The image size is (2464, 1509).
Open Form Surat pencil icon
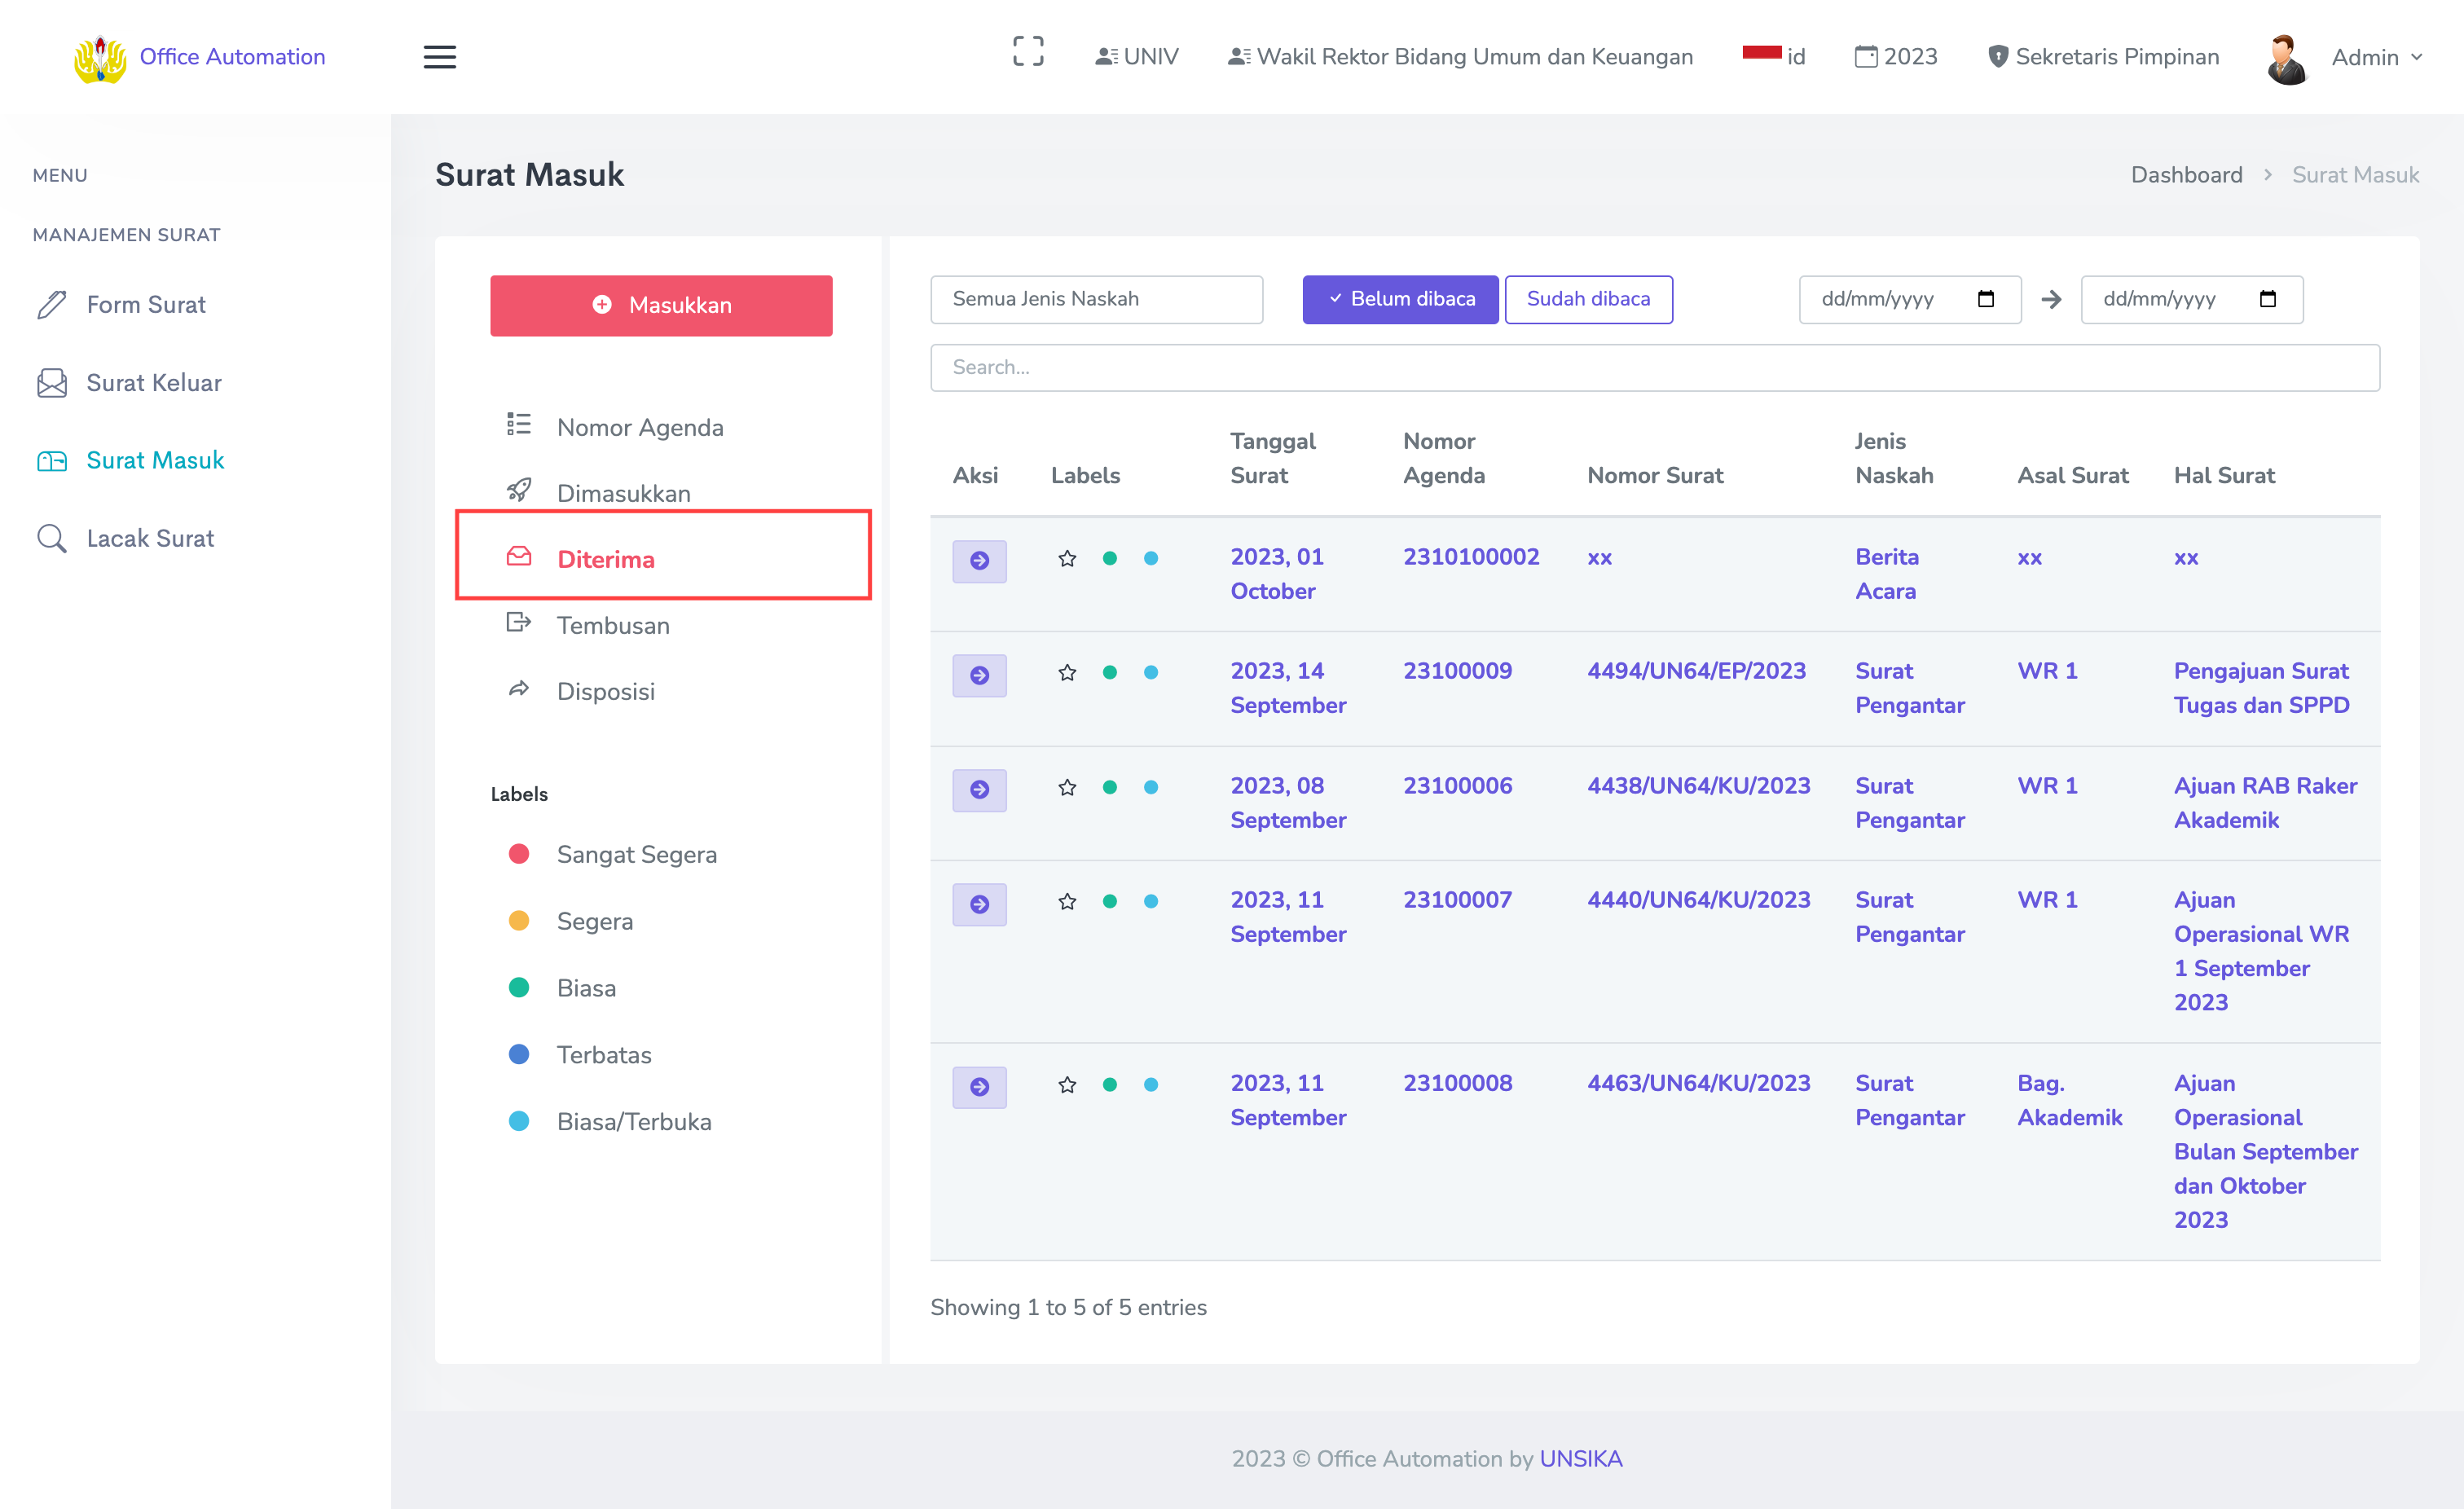[x=52, y=304]
